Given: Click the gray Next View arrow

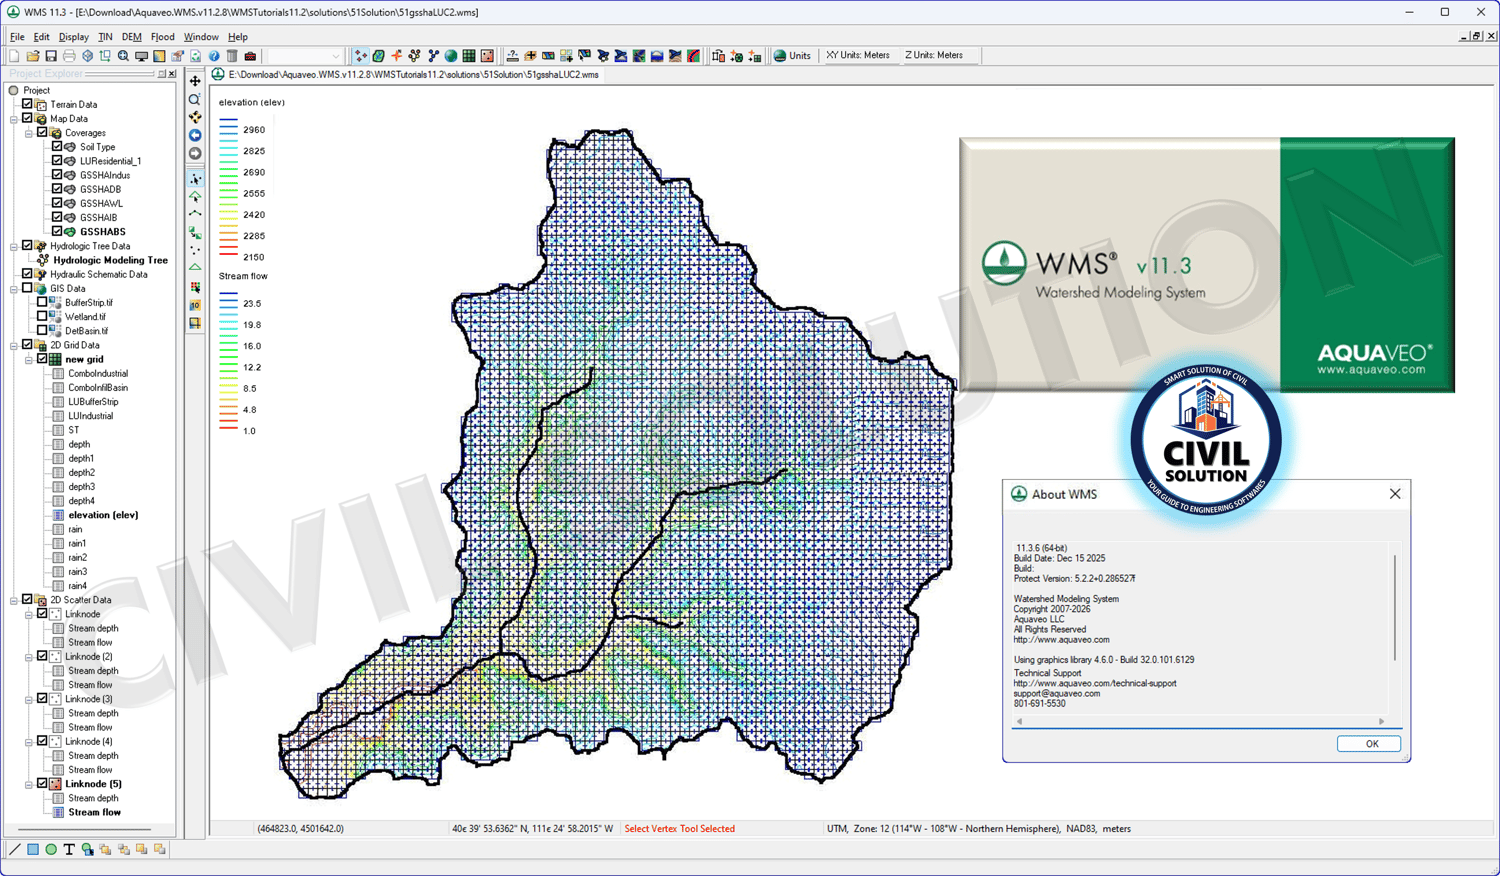Looking at the screenshot, I should click(195, 153).
